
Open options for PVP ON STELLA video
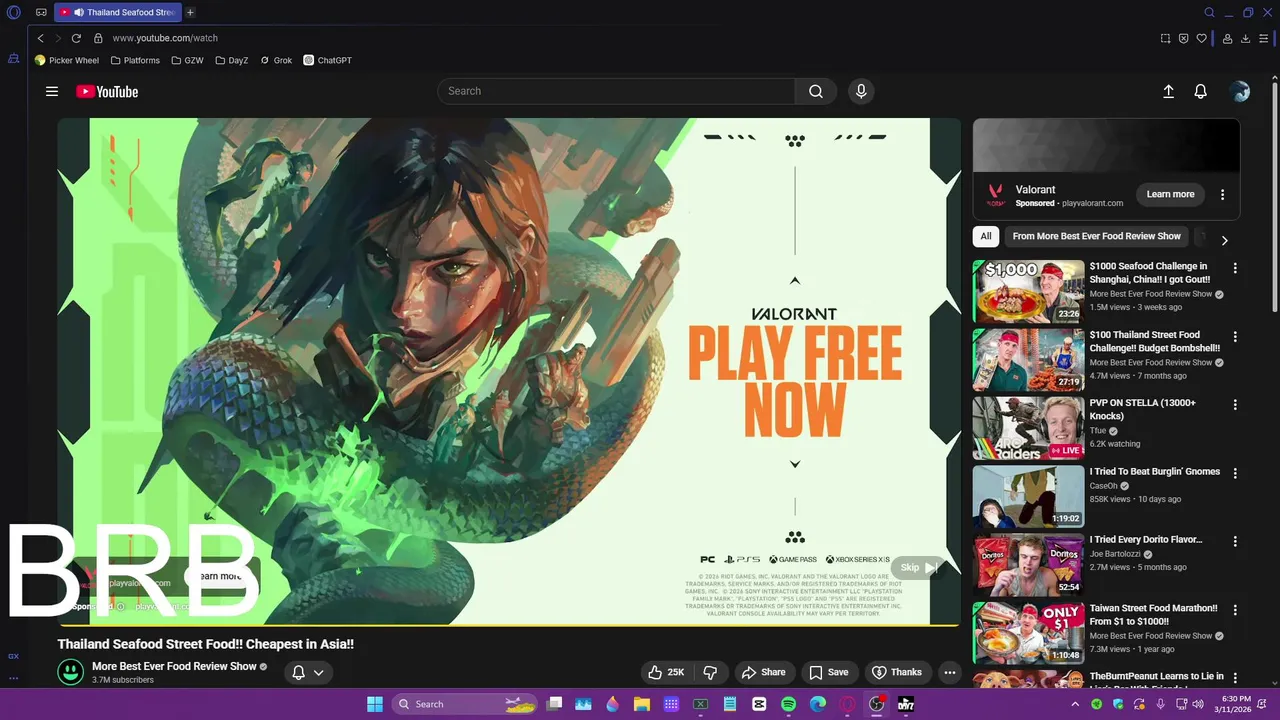coord(1235,404)
